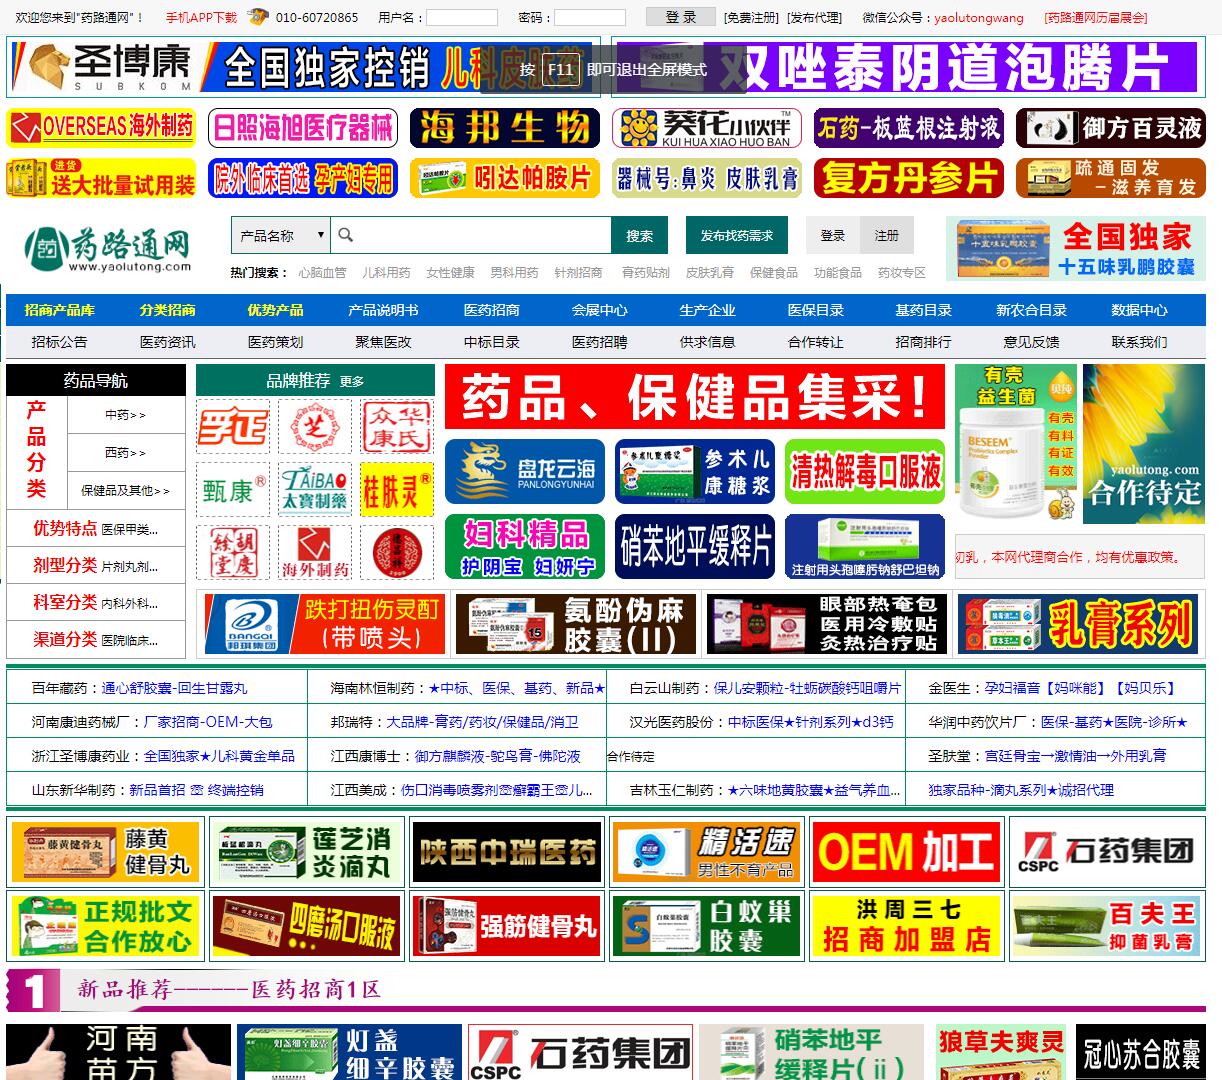1222x1080 pixels.
Task: Open the TAIBAO 太宝制药 brand logo
Action: pyautogui.click(x=315, y=490)
